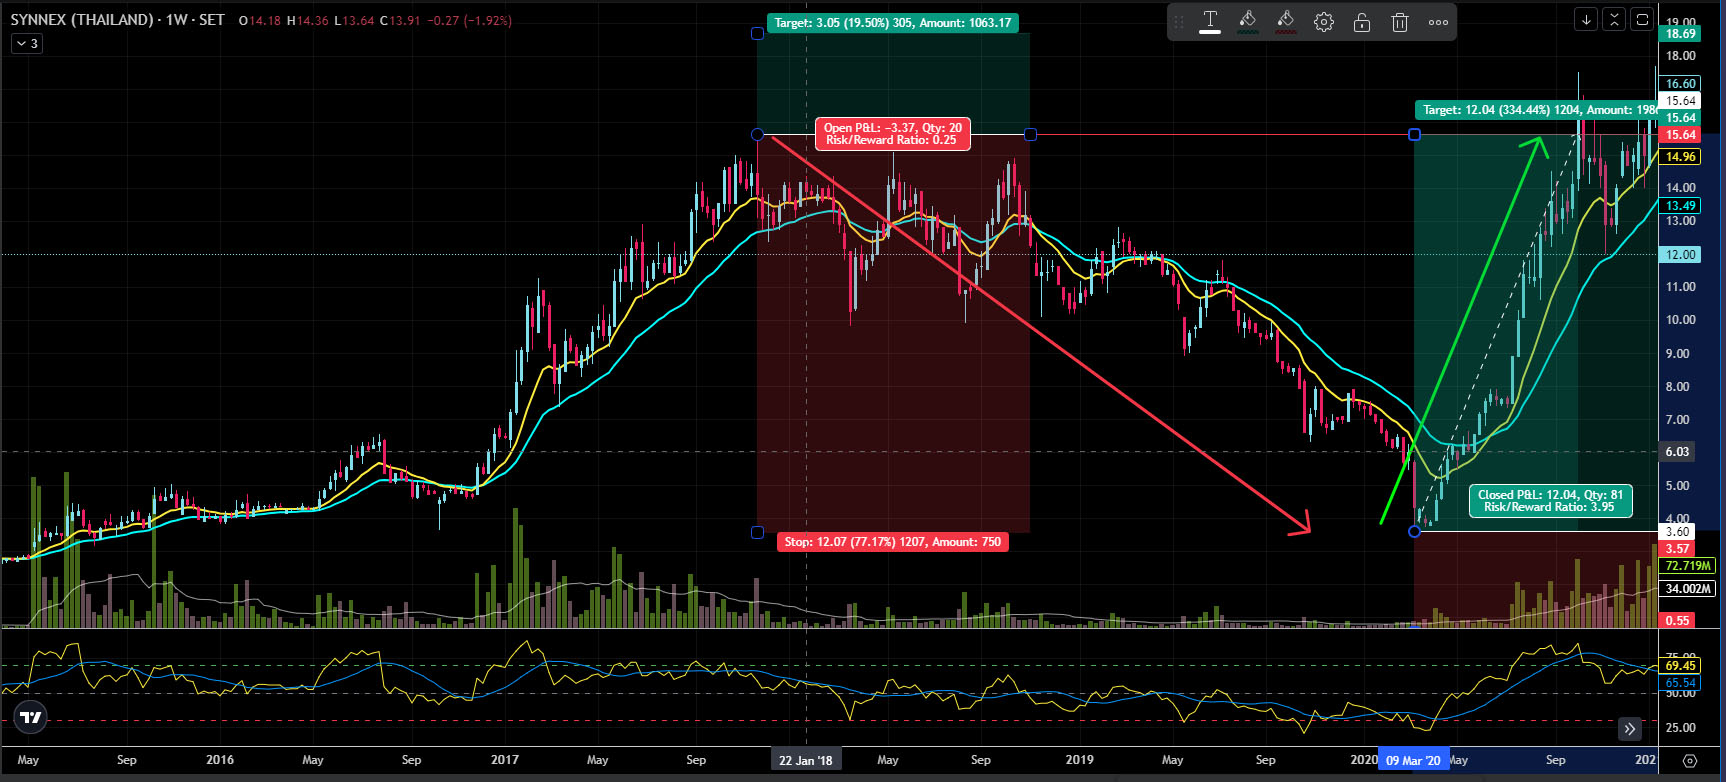
Task: Click the Closed P&L 12.04 label
Action: click(1550, 501)
